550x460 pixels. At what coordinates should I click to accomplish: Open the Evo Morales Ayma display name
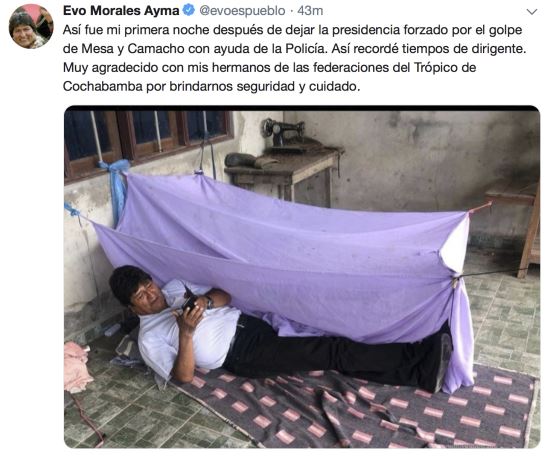[x=121, y=11]
